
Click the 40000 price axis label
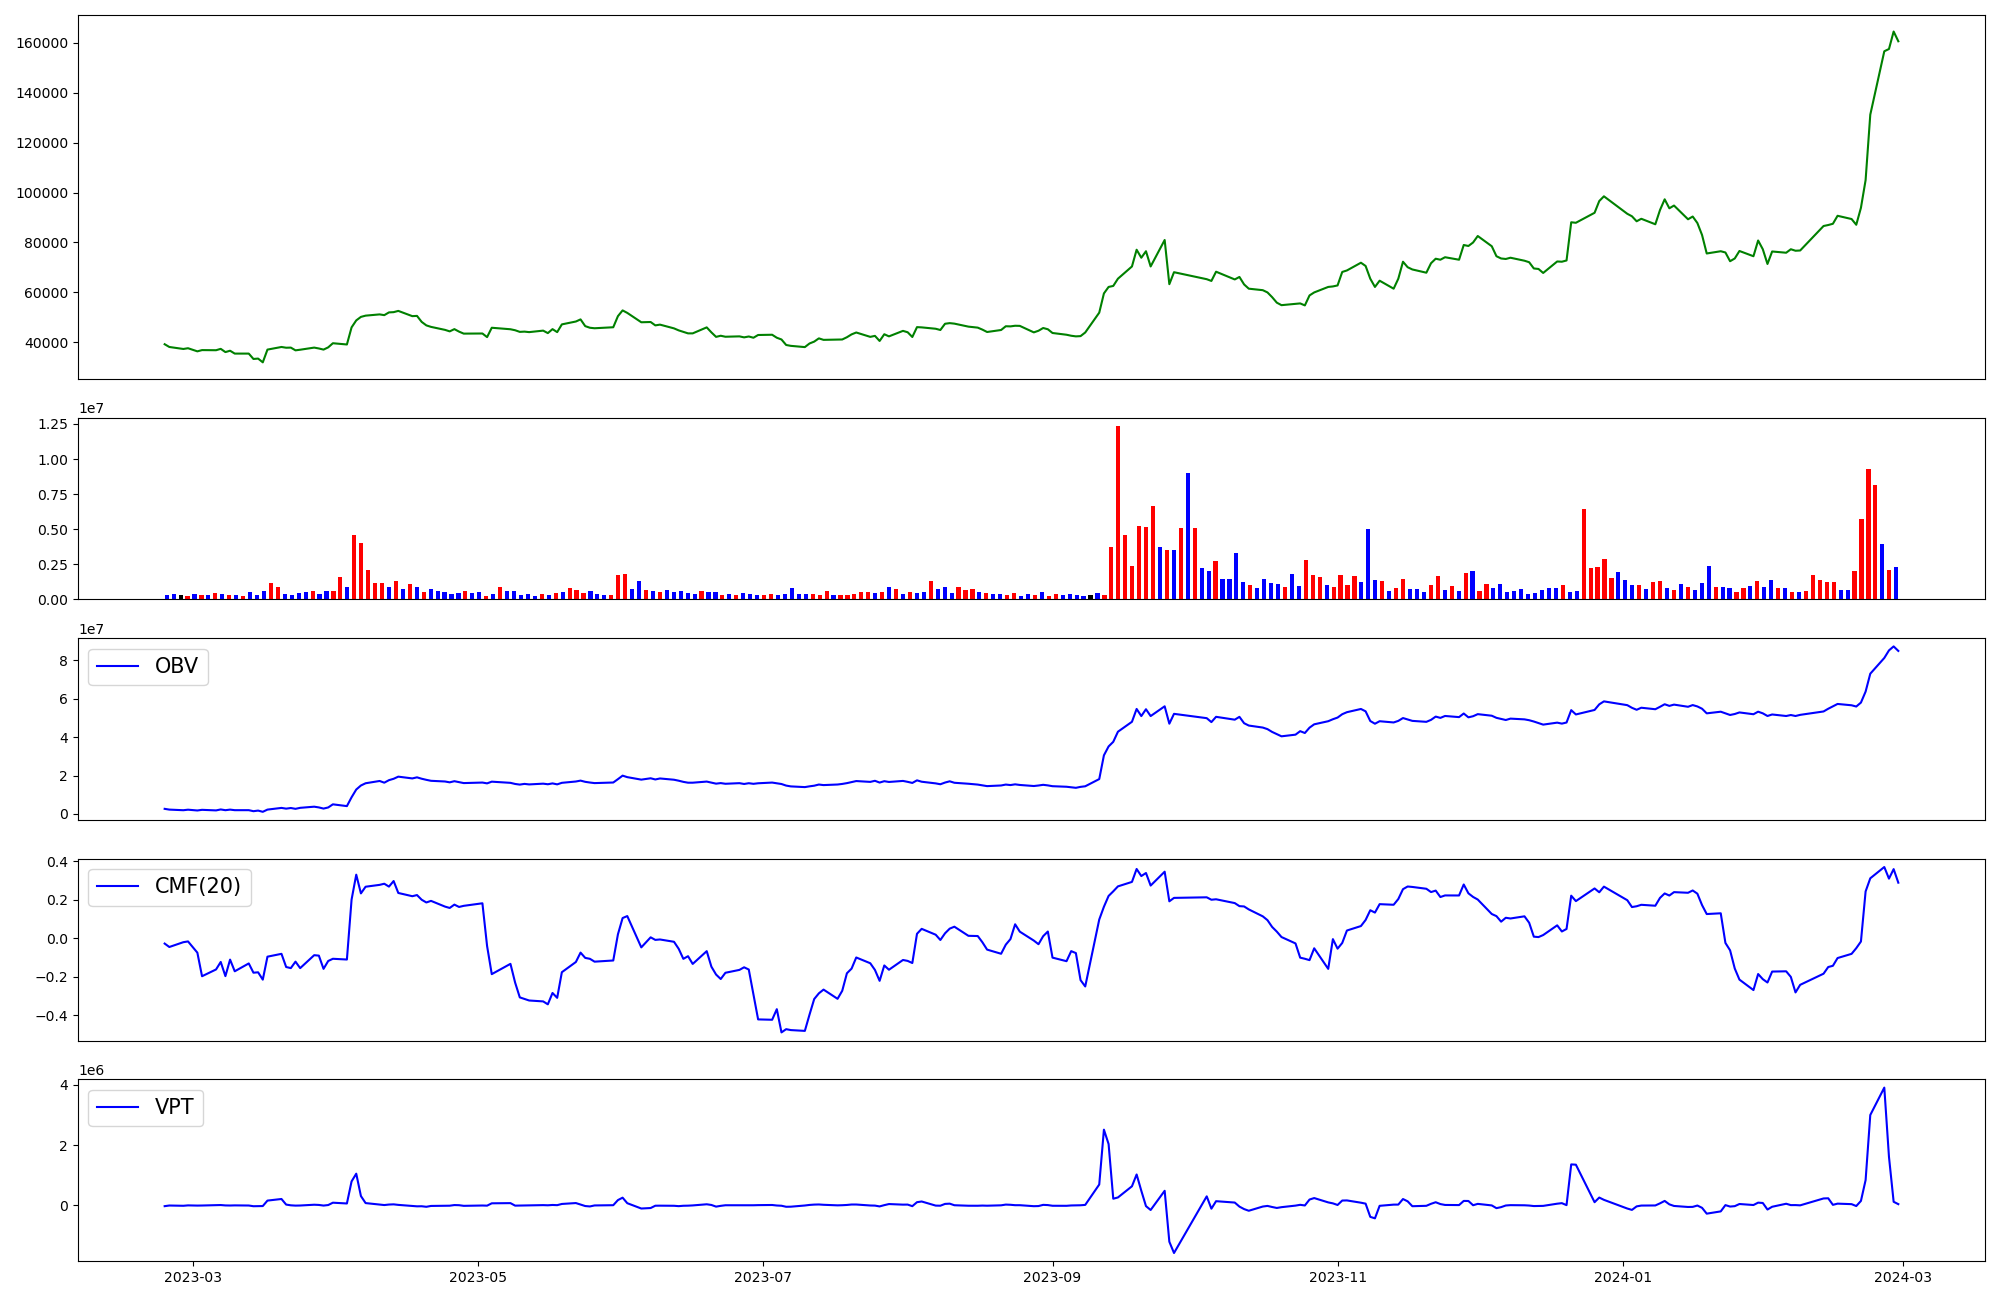click(x=46, y=343)
